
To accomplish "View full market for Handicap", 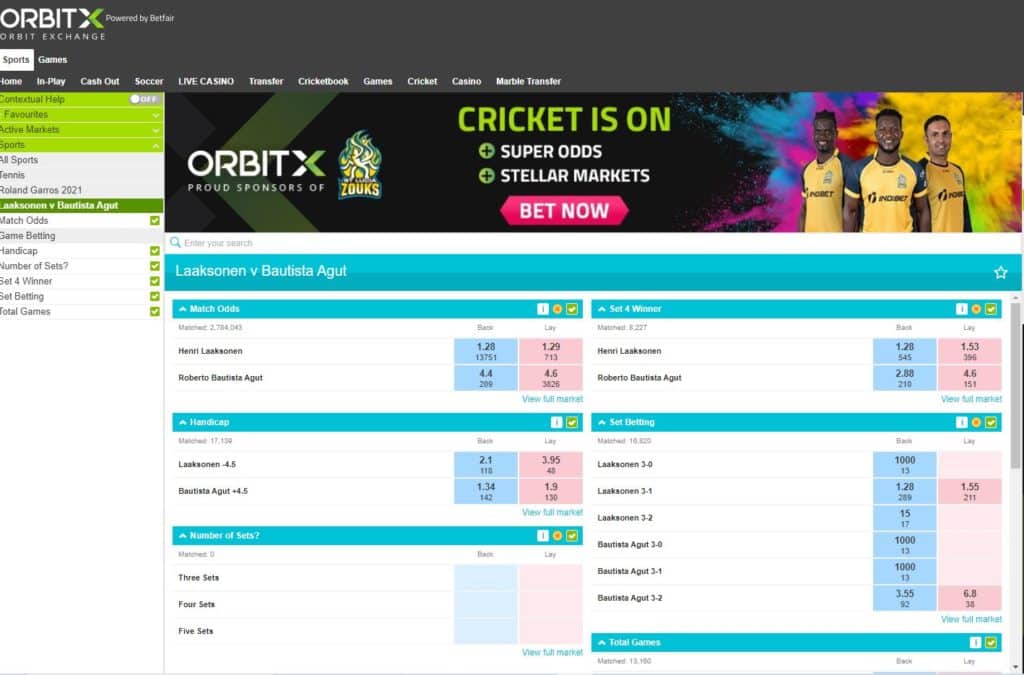I will pos(552,512).
